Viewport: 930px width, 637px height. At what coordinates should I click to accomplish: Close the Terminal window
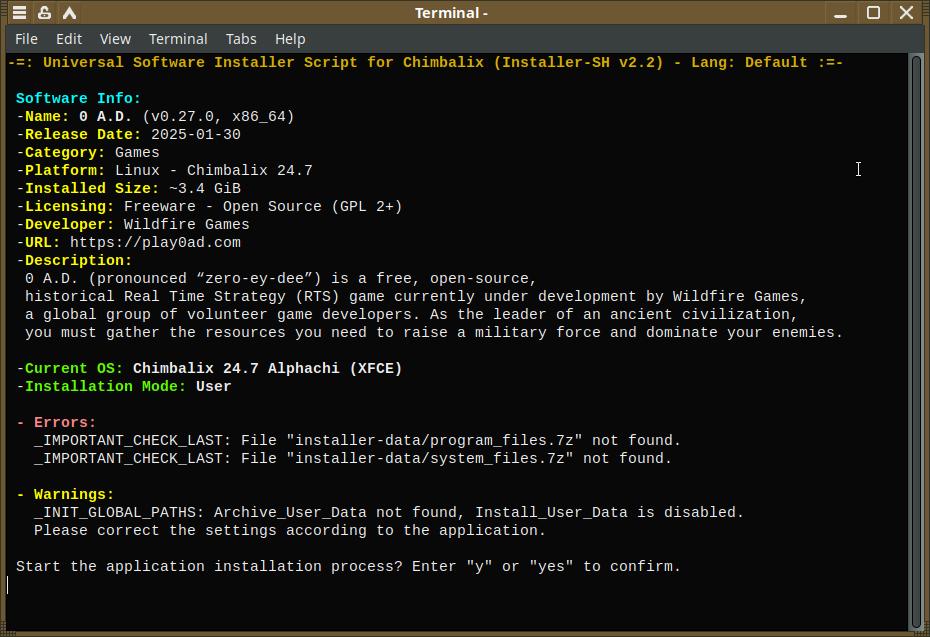pyautogui.click(x=906, y=13)
